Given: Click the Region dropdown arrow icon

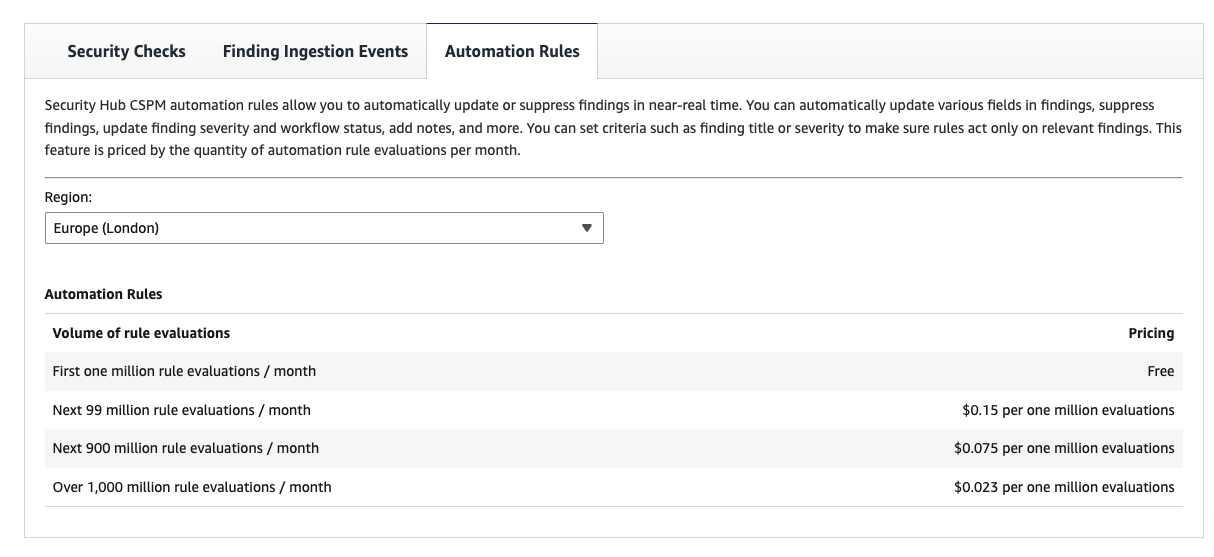Looking at the screenshot, I should coord(587,228).
